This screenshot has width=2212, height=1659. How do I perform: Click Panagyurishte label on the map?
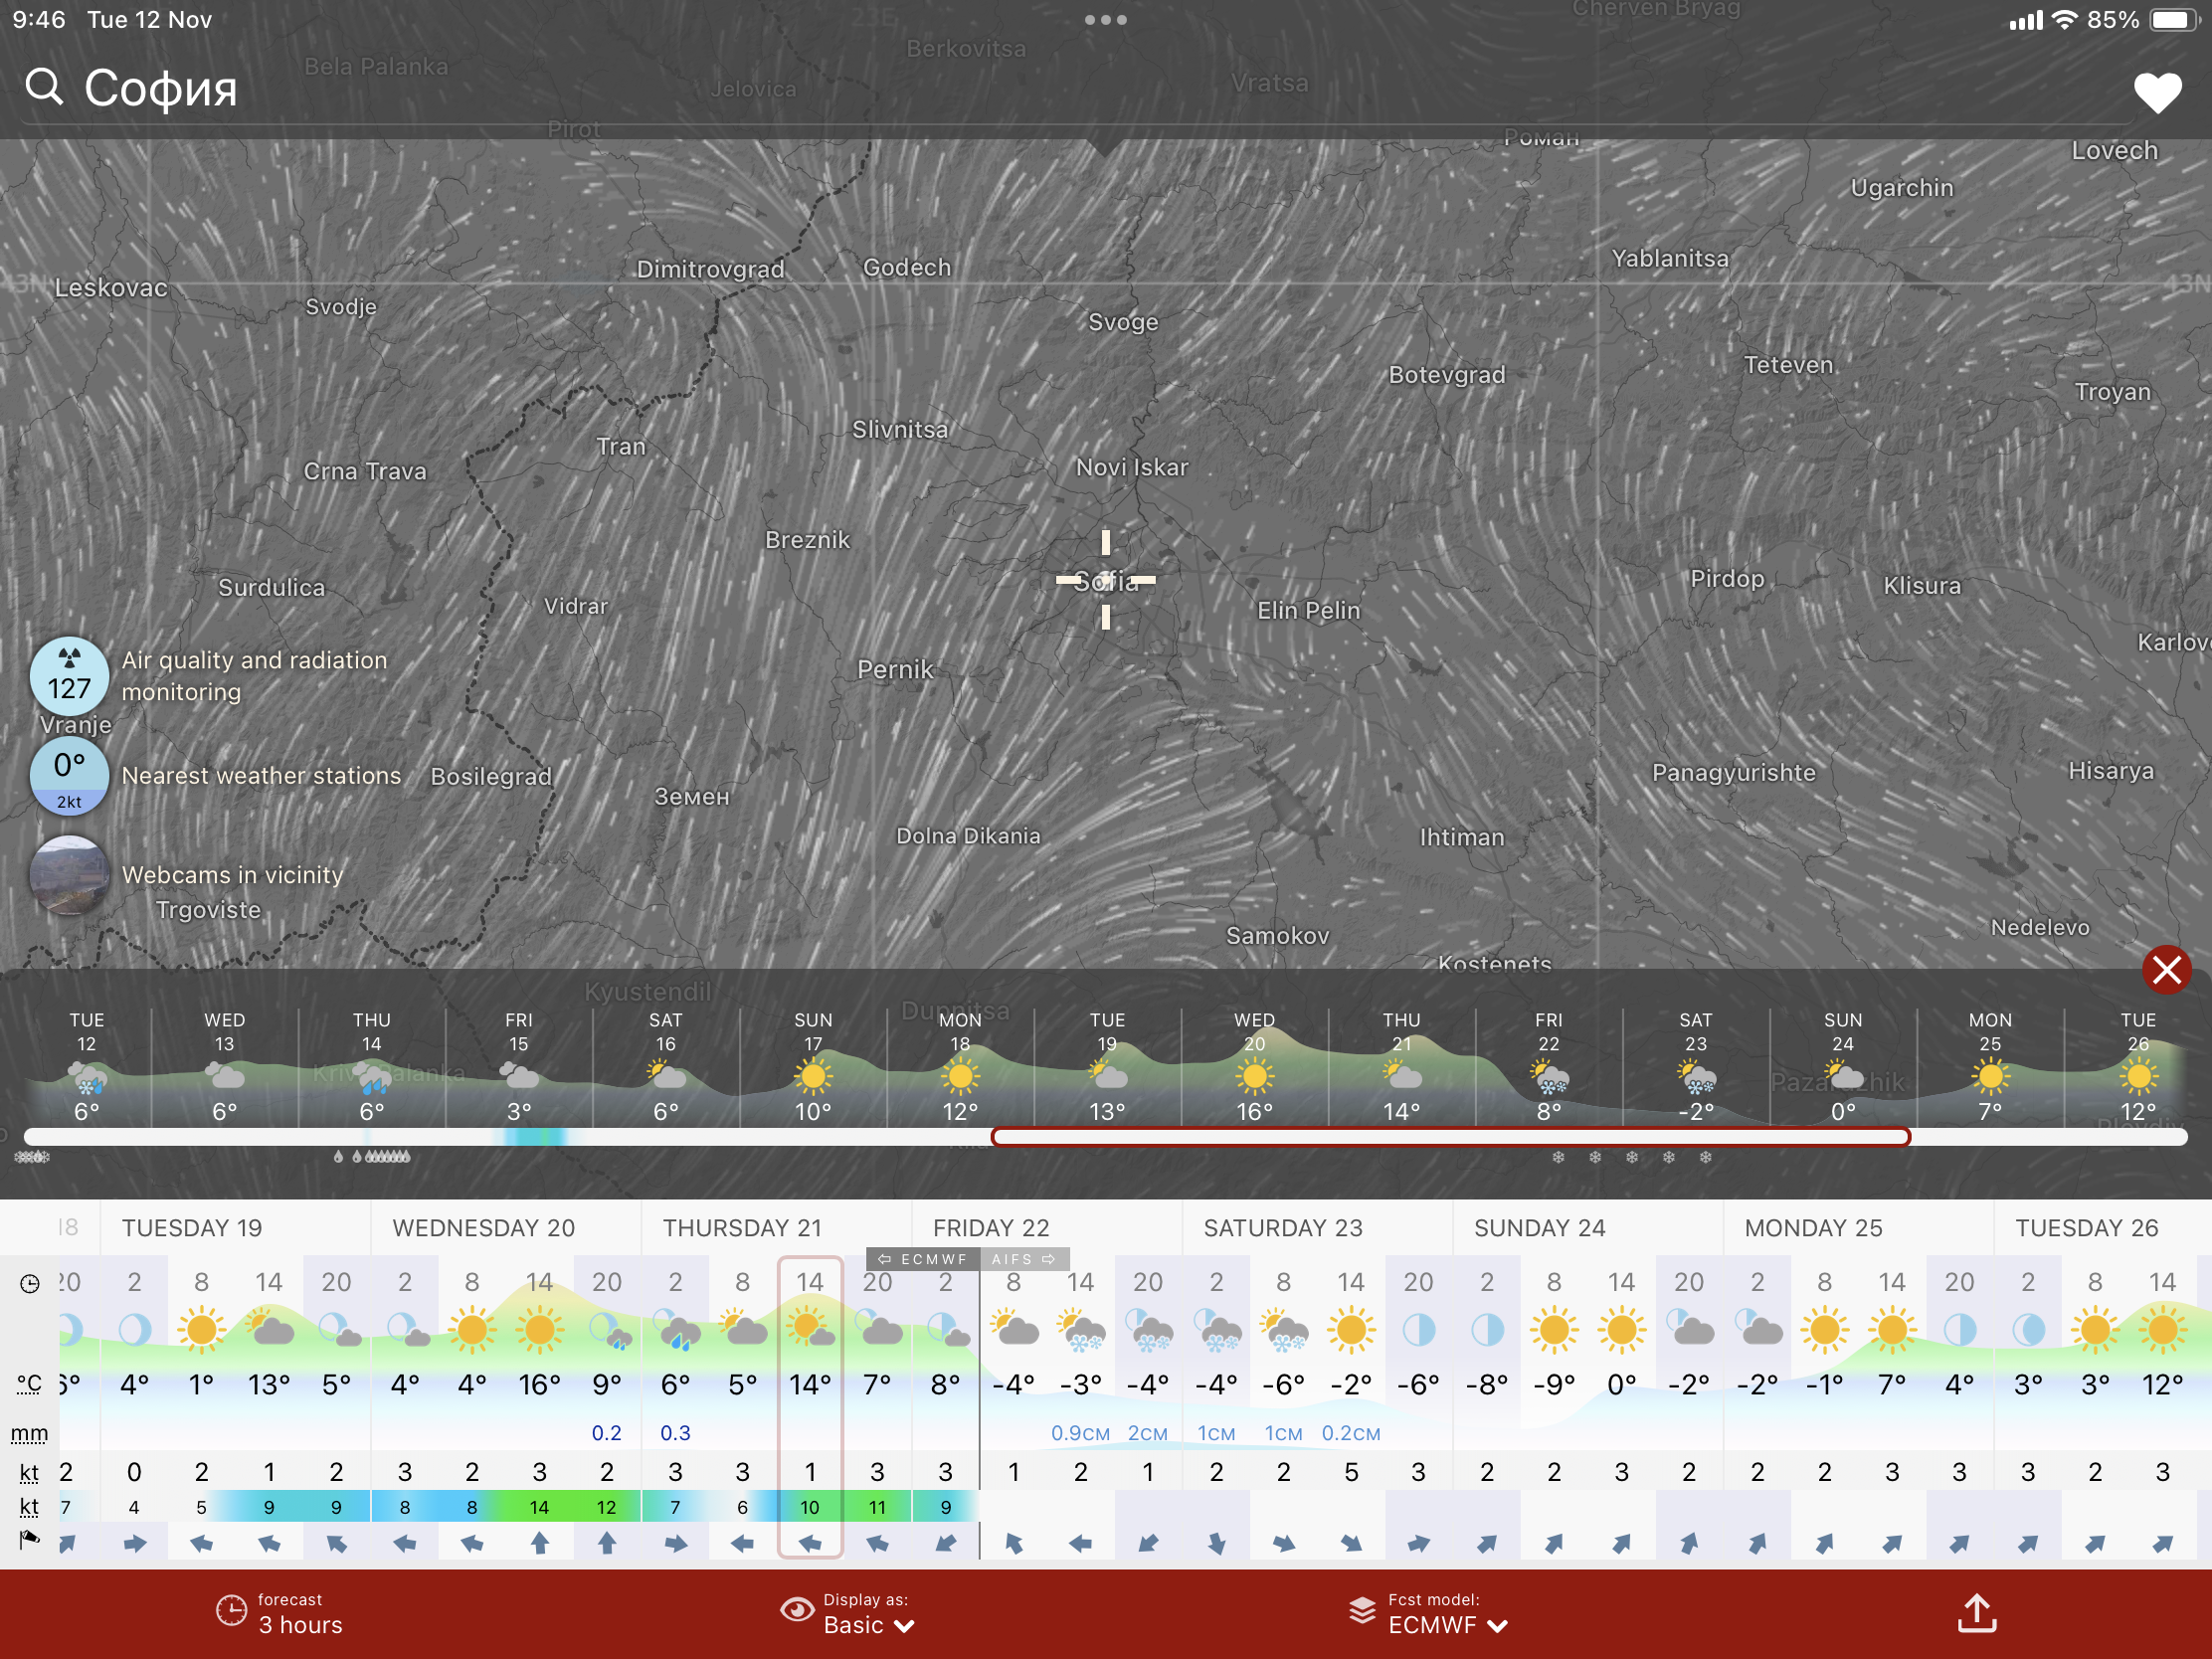click(1733, 773)
